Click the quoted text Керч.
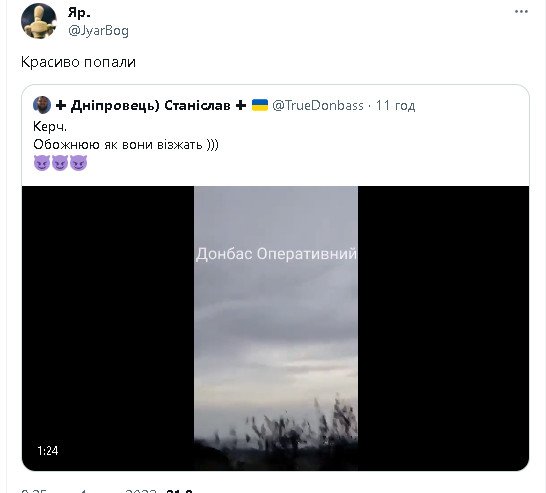 50,126
